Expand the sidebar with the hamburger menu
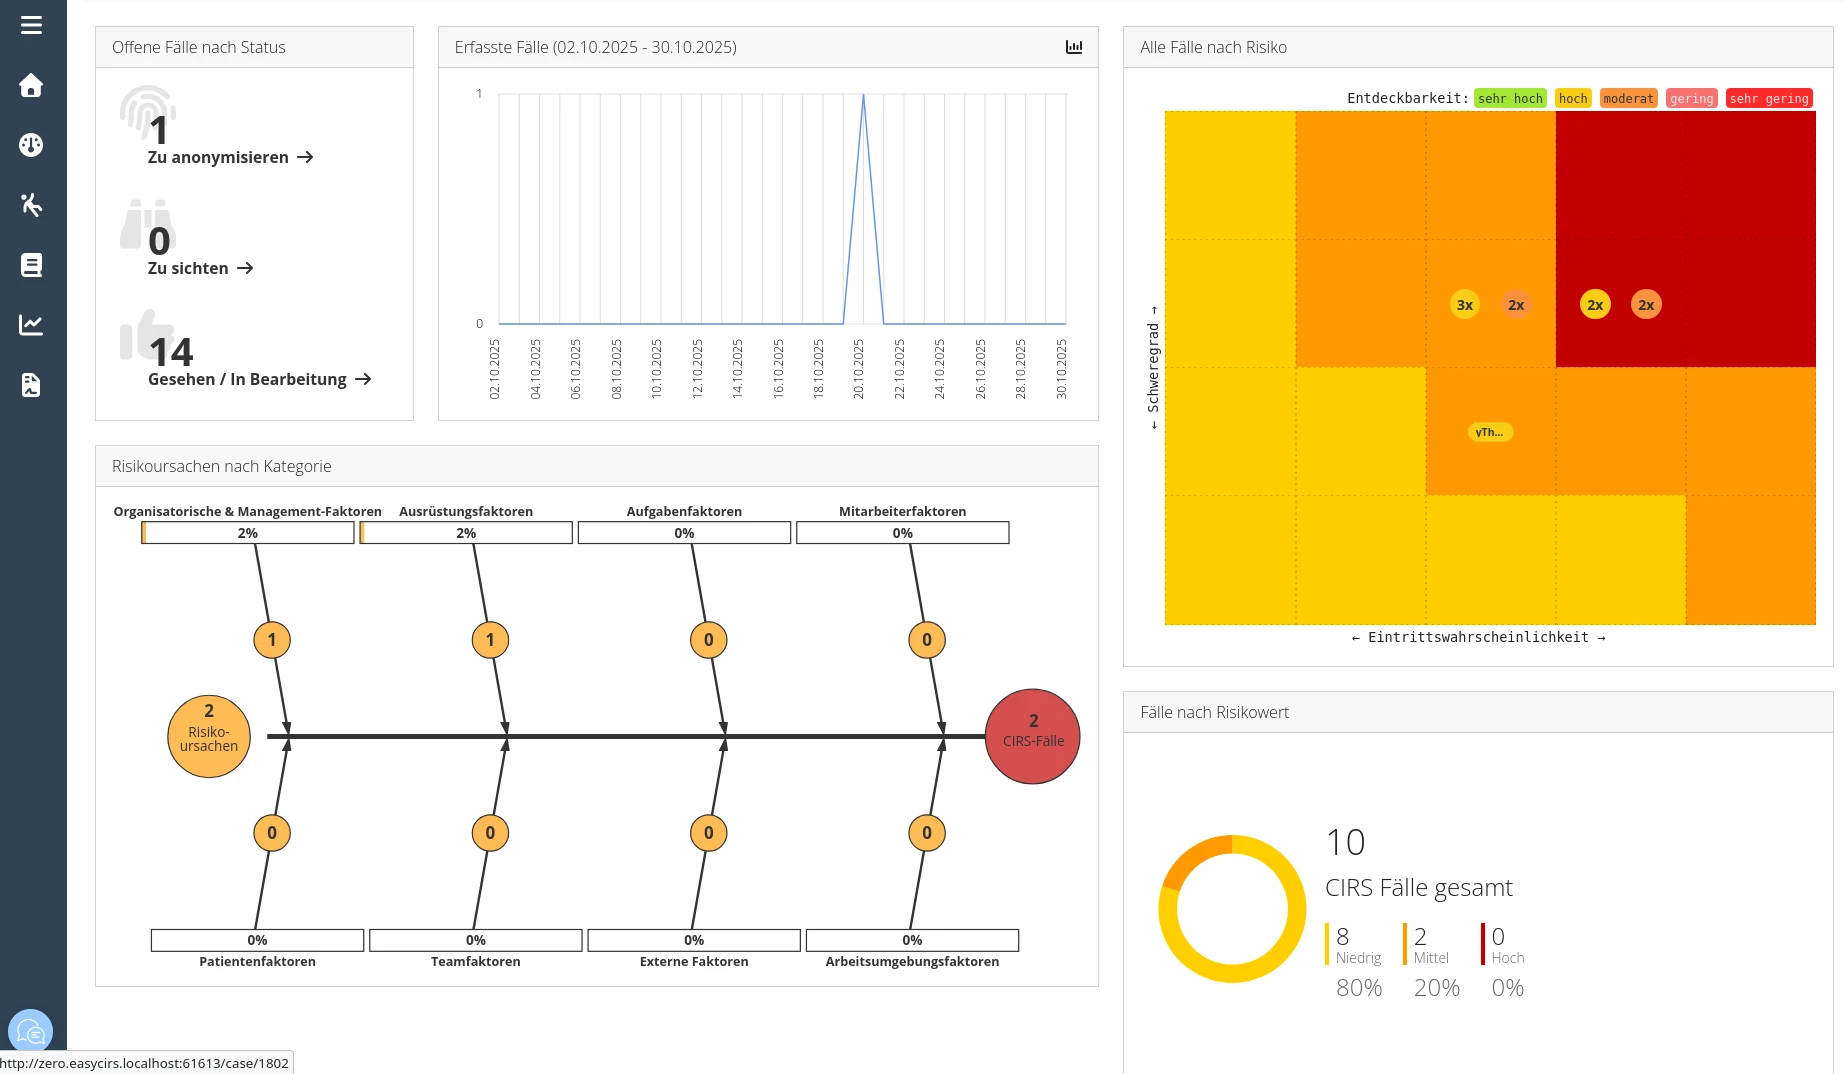 point(30,25)
